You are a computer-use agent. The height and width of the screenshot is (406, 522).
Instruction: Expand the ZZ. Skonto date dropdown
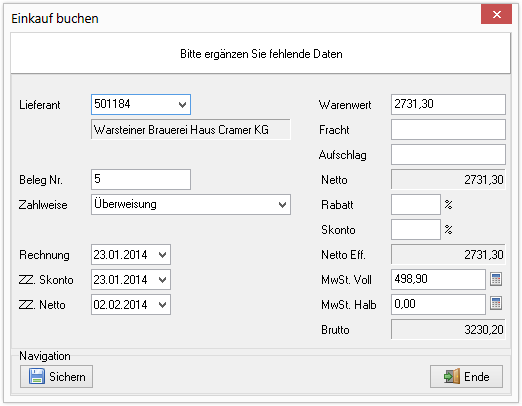(x=162, y=280)
